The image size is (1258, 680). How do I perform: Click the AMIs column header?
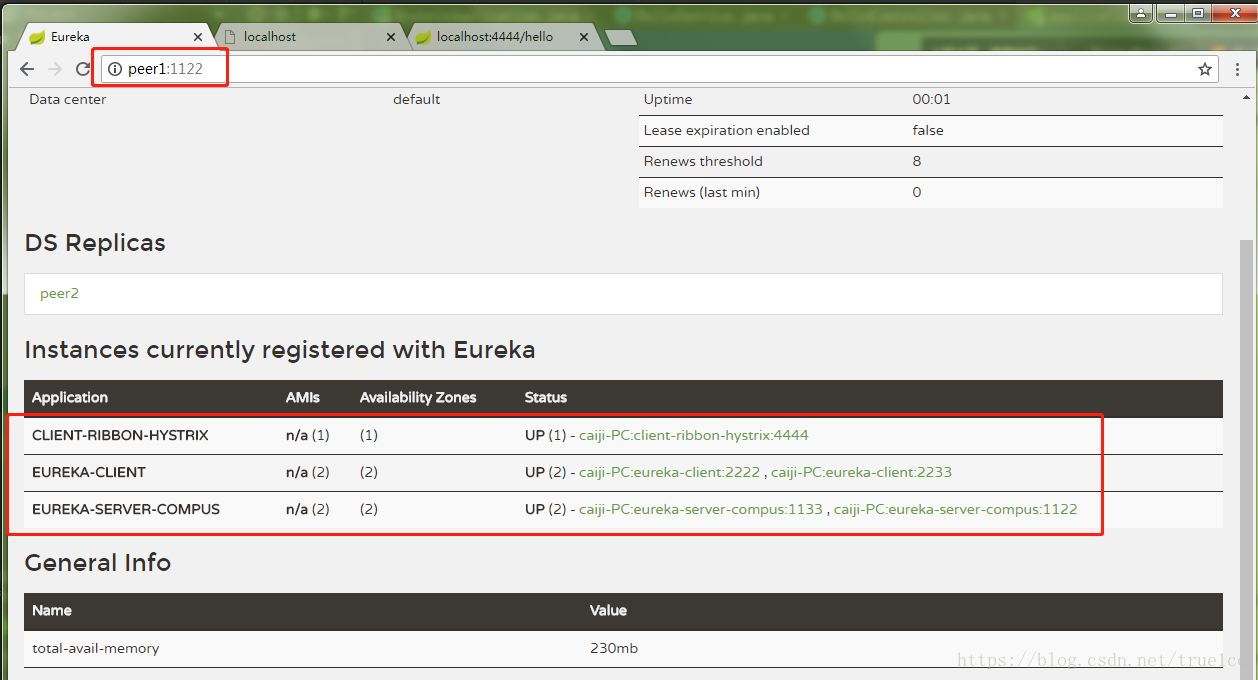(303, 397)
